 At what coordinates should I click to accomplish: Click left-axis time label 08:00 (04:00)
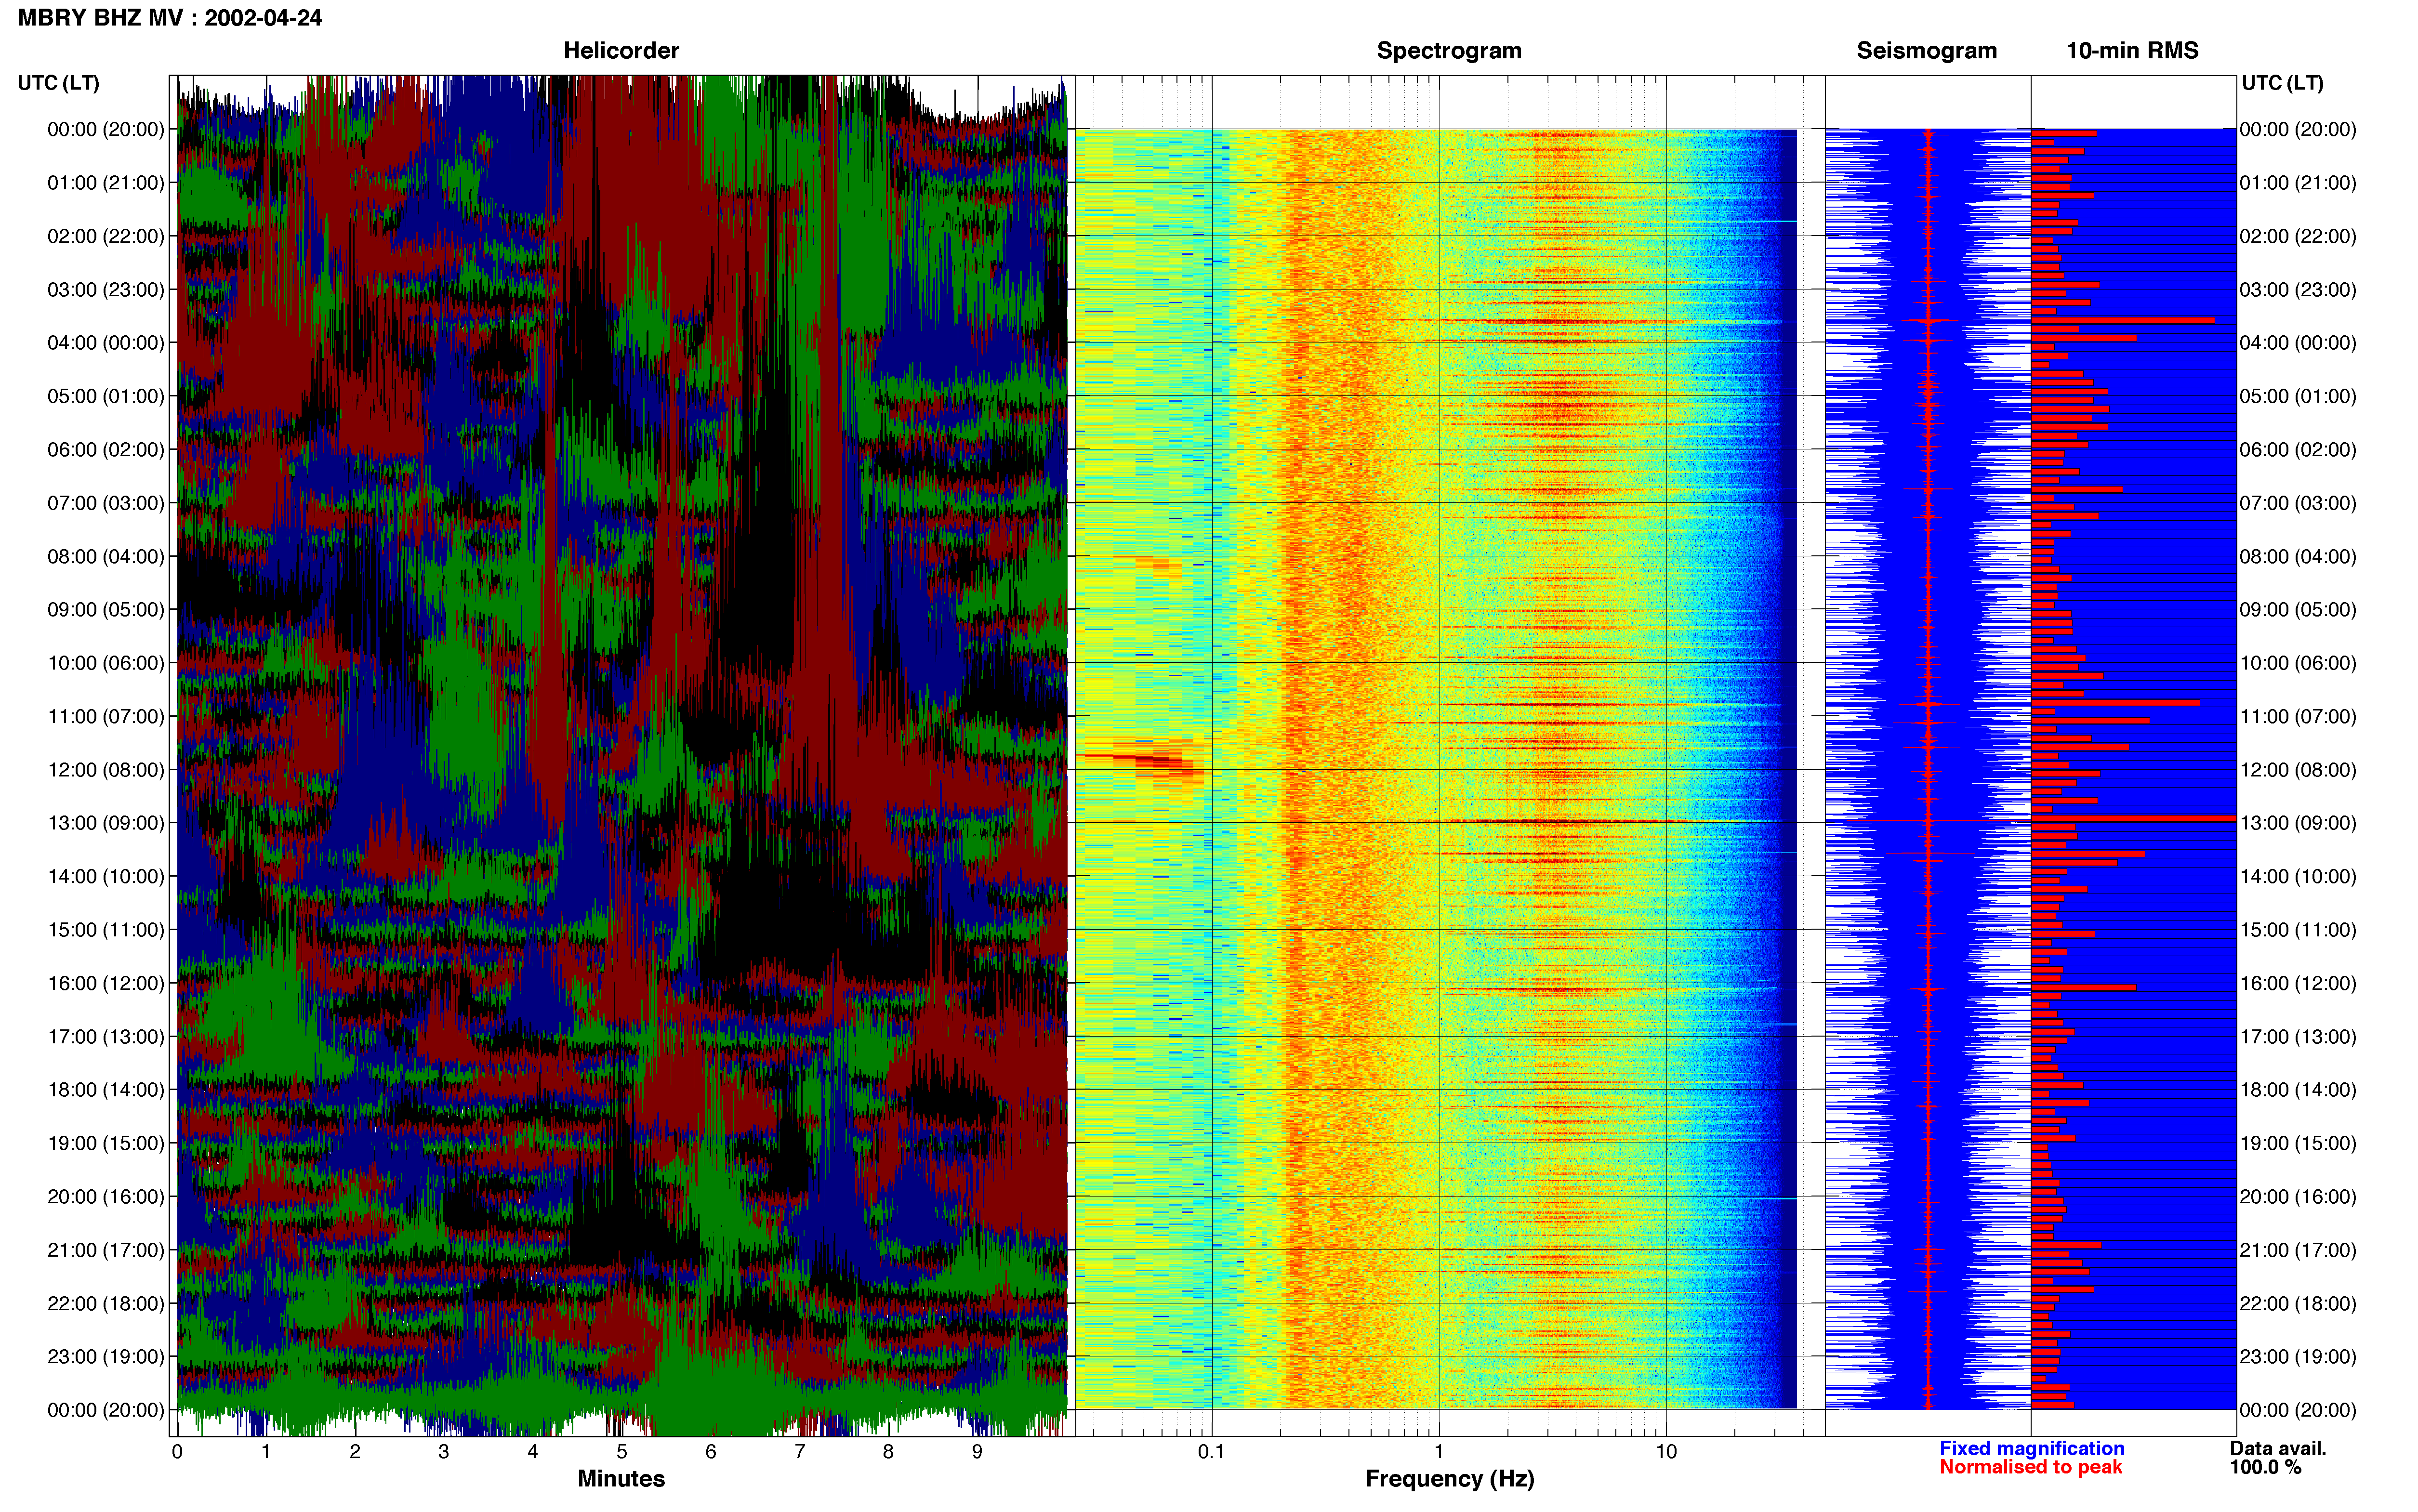click(106, 556)
